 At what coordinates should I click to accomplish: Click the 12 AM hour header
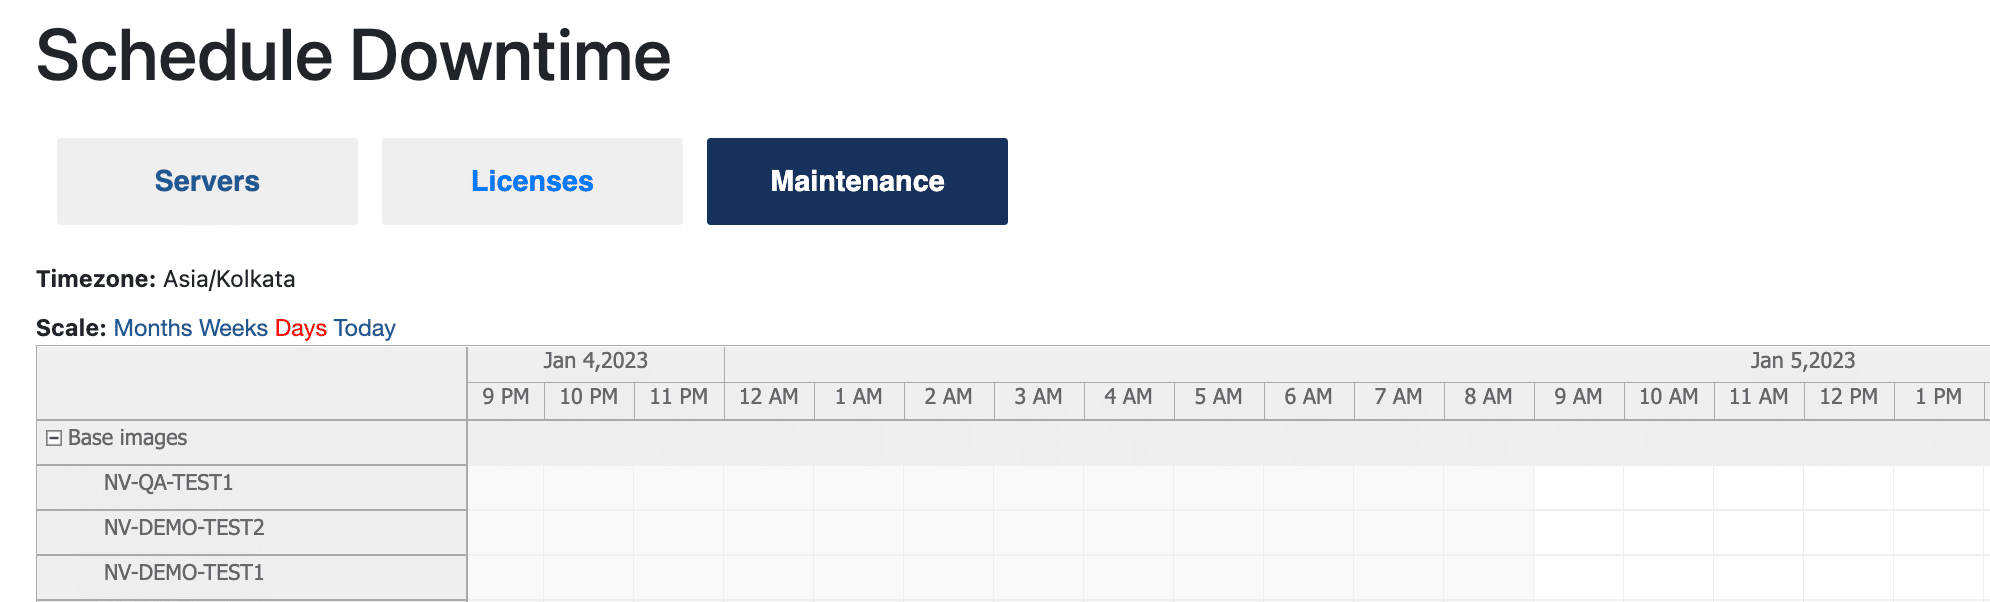tap(768, 397)
